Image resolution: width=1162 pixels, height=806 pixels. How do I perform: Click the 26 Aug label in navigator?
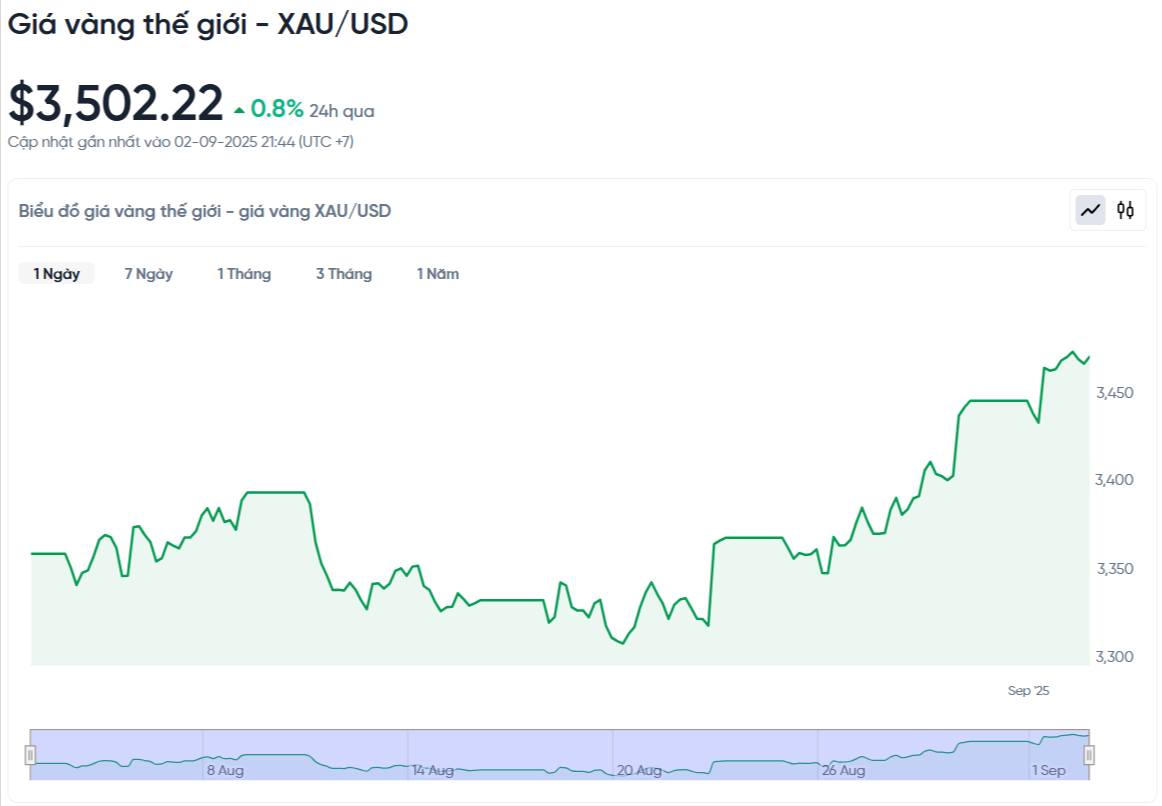(x=843, y=770)
